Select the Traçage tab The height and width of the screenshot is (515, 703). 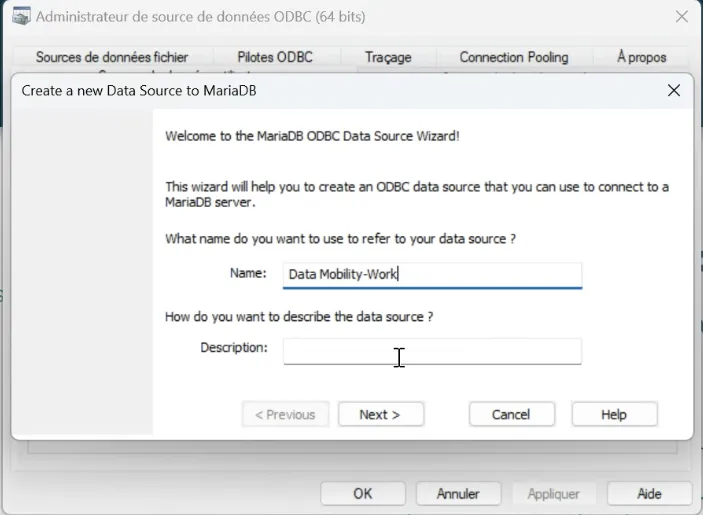coord(388,57)
